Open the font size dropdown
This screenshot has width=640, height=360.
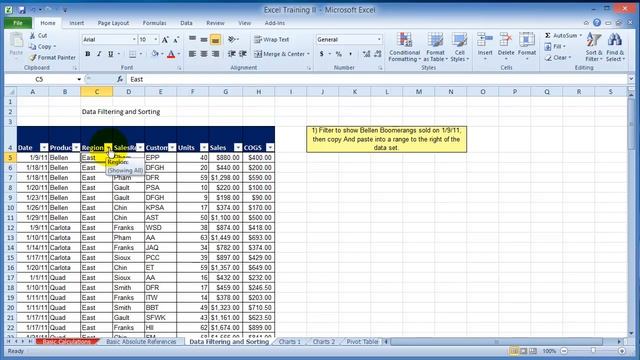pos(156,40)
